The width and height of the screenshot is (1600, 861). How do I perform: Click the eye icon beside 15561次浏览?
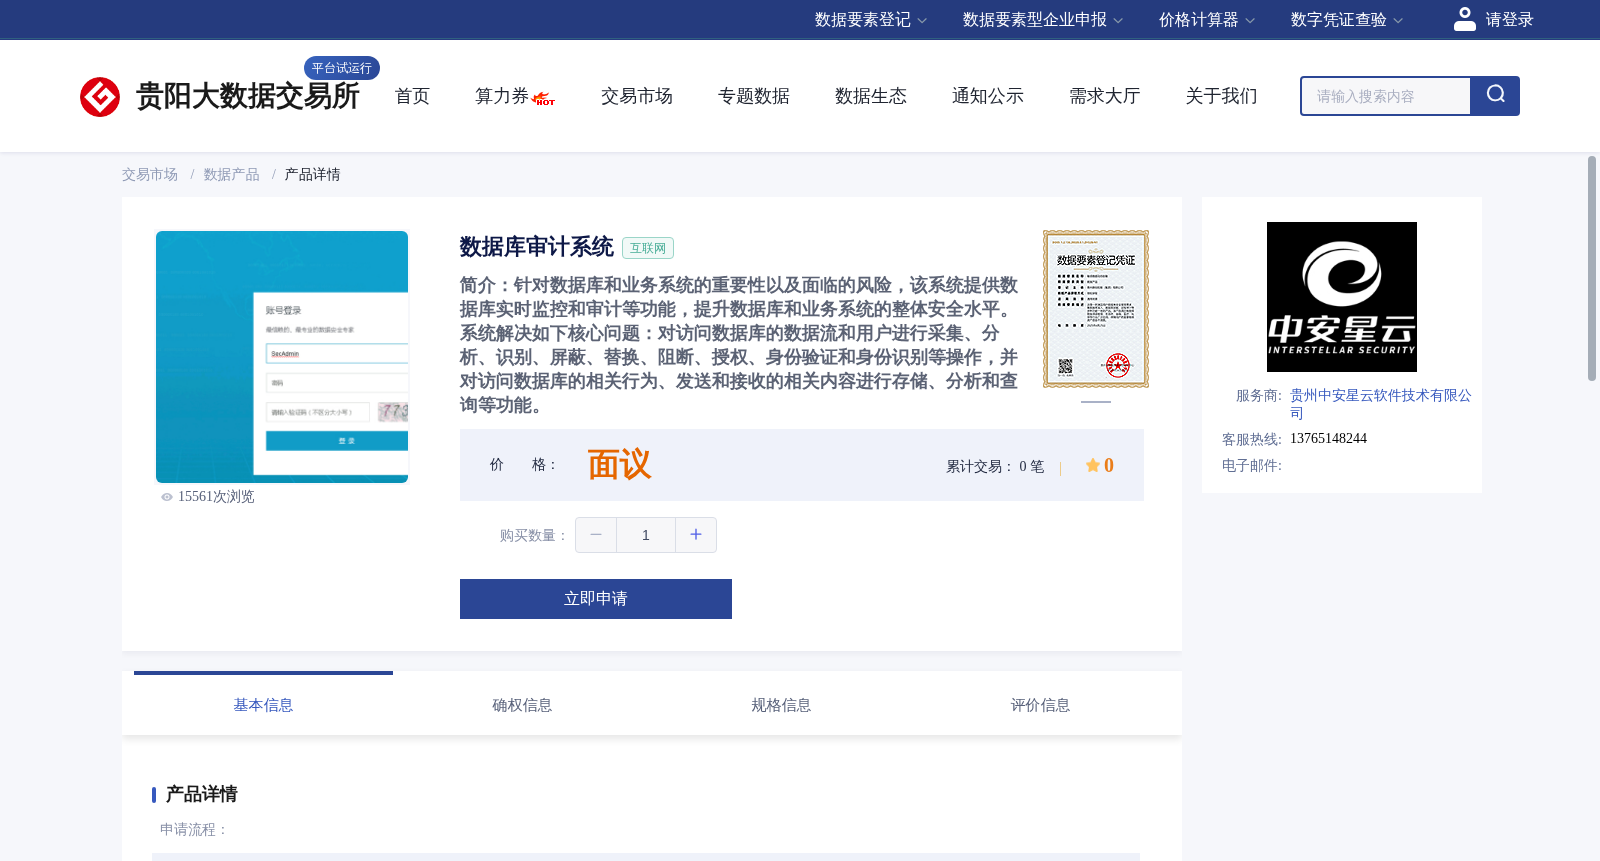click(x=167, y=497)
